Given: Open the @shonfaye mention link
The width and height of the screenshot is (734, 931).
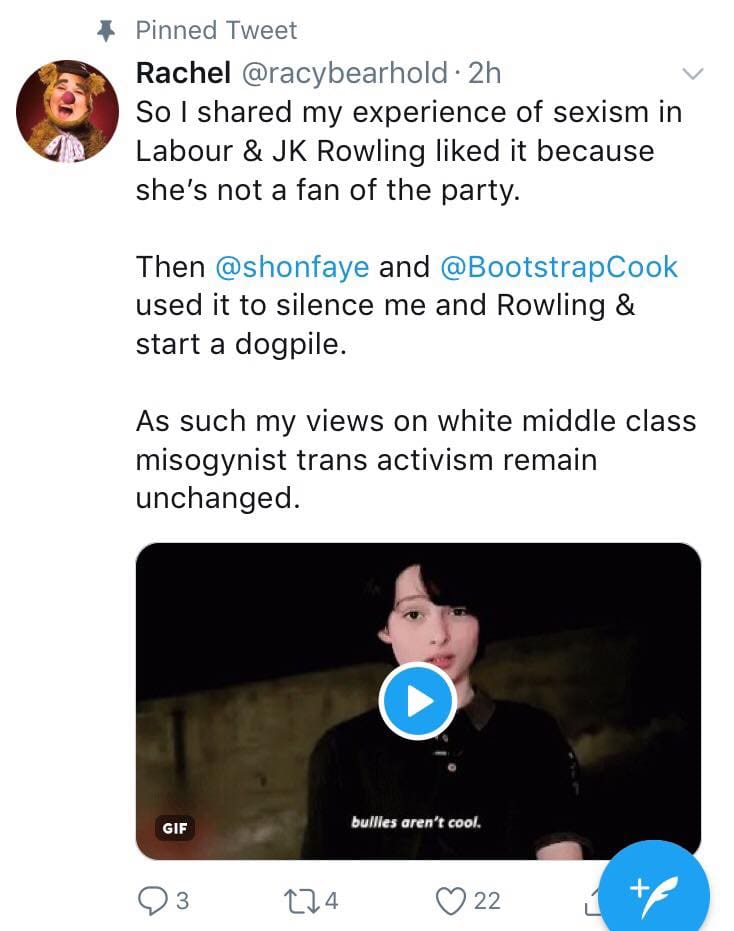Looking at the screenshot, I should click(x=292, y=267).
